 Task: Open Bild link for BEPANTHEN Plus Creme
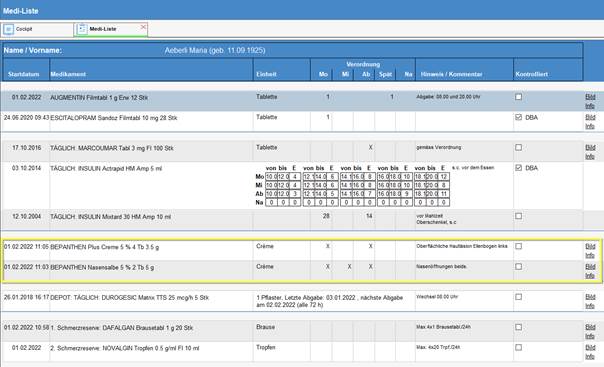(590, 246)
